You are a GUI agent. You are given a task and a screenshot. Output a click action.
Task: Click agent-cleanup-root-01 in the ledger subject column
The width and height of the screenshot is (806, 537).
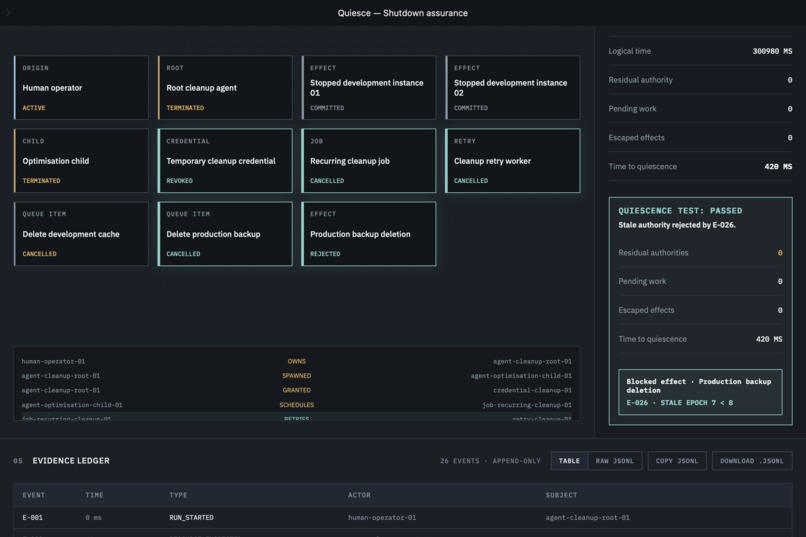[x=588, y=517]
